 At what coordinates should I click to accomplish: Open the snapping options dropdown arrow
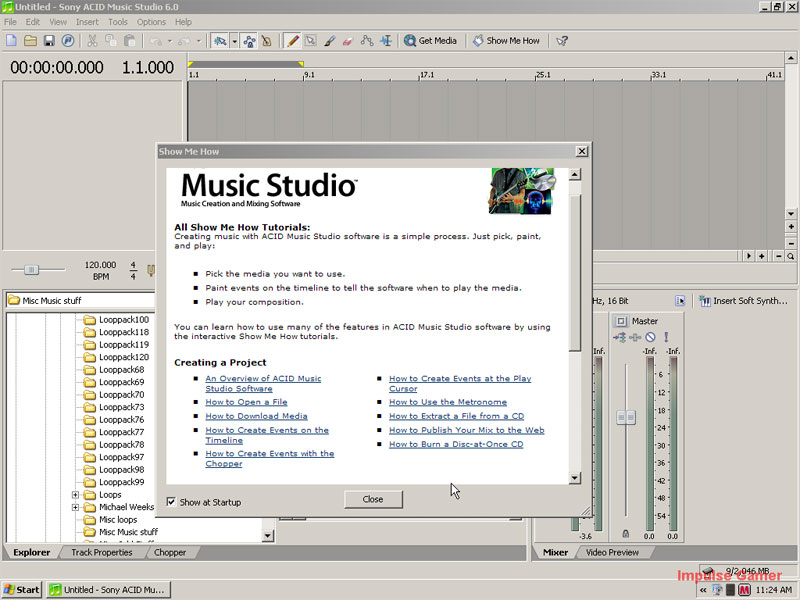[234, 41]
